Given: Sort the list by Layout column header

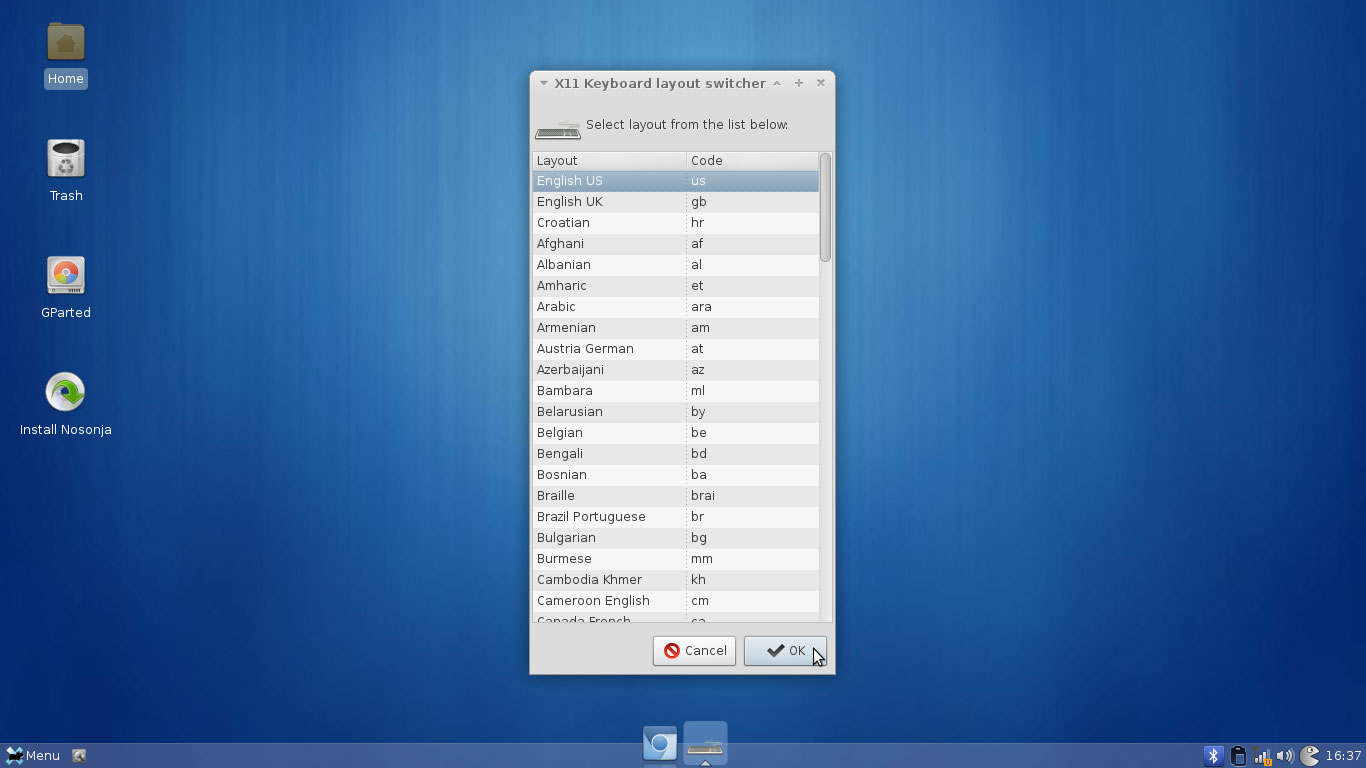Looking at the screenshot, I should (x=608, y=160).
